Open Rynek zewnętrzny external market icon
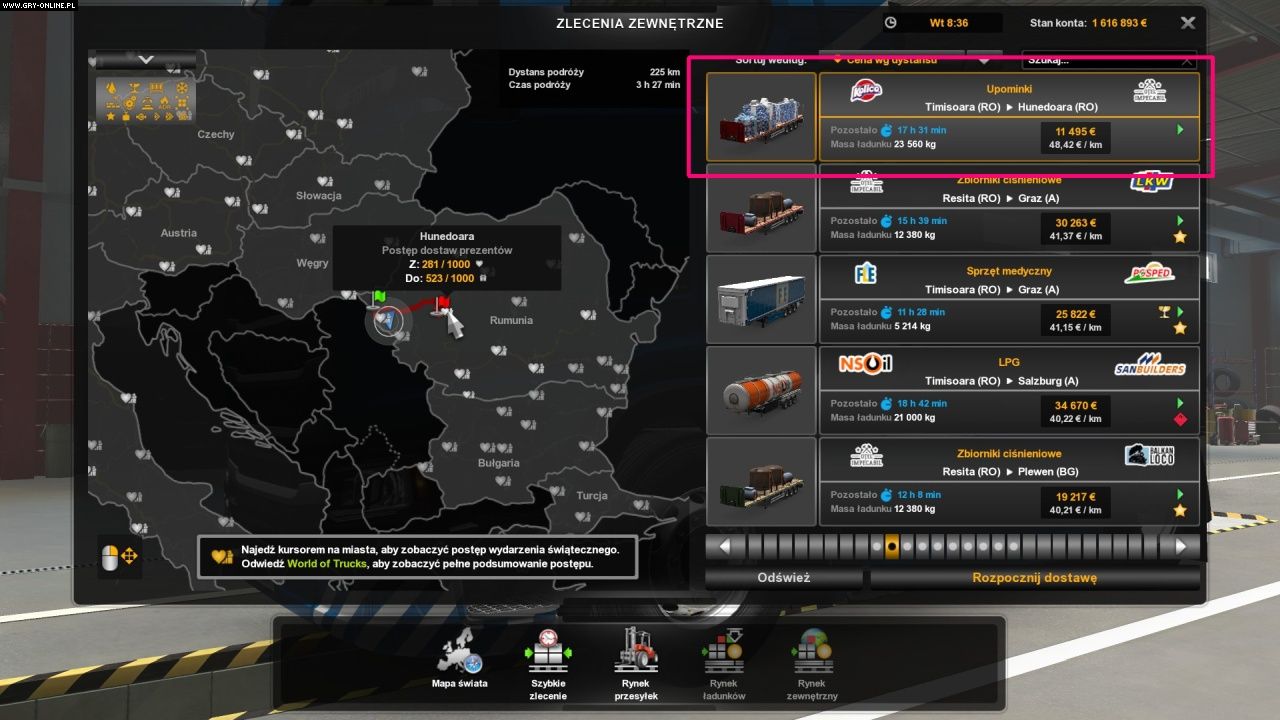 [x=812, y=655]
